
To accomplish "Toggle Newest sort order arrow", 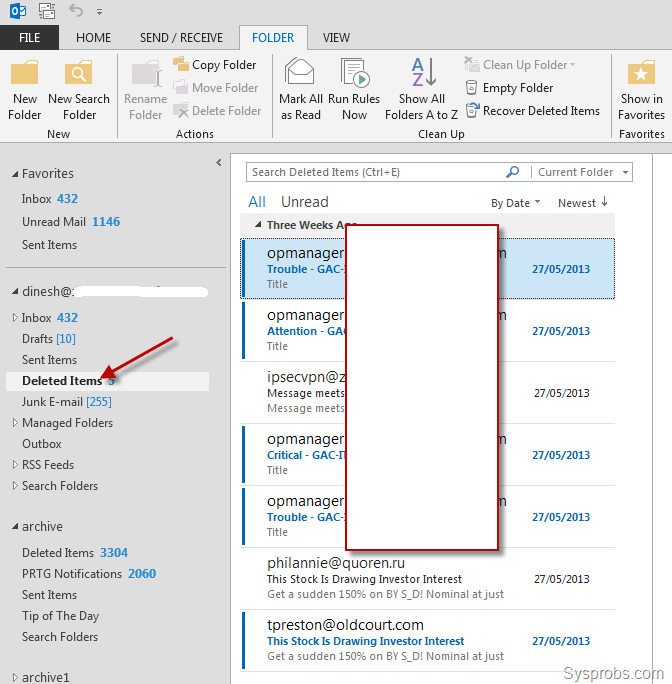I will coord(604,202).
